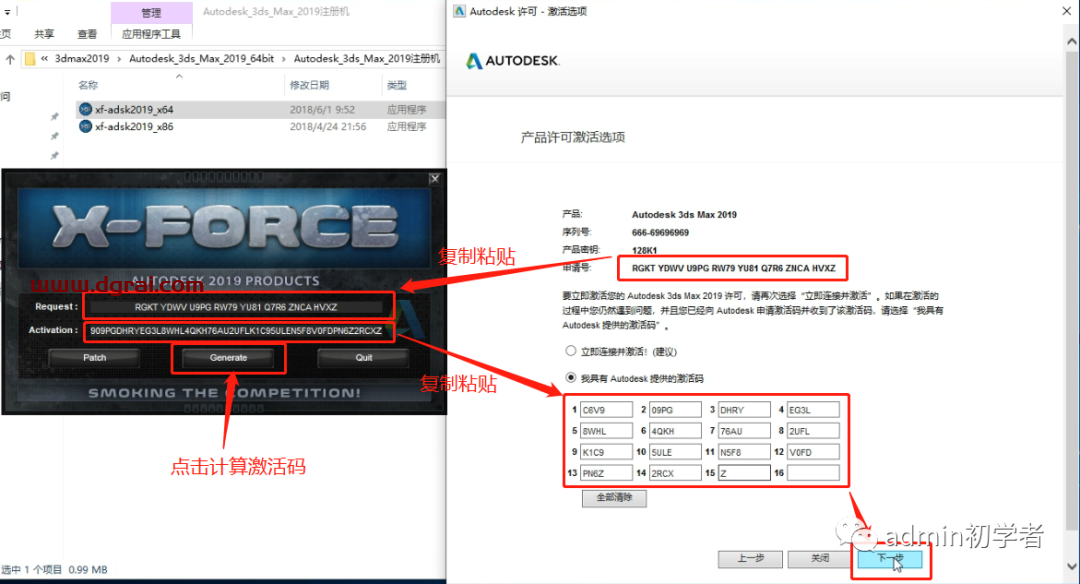Click activation code box 11 containing N5F8
1080x584 pixels.
click(x=744, y=452)
